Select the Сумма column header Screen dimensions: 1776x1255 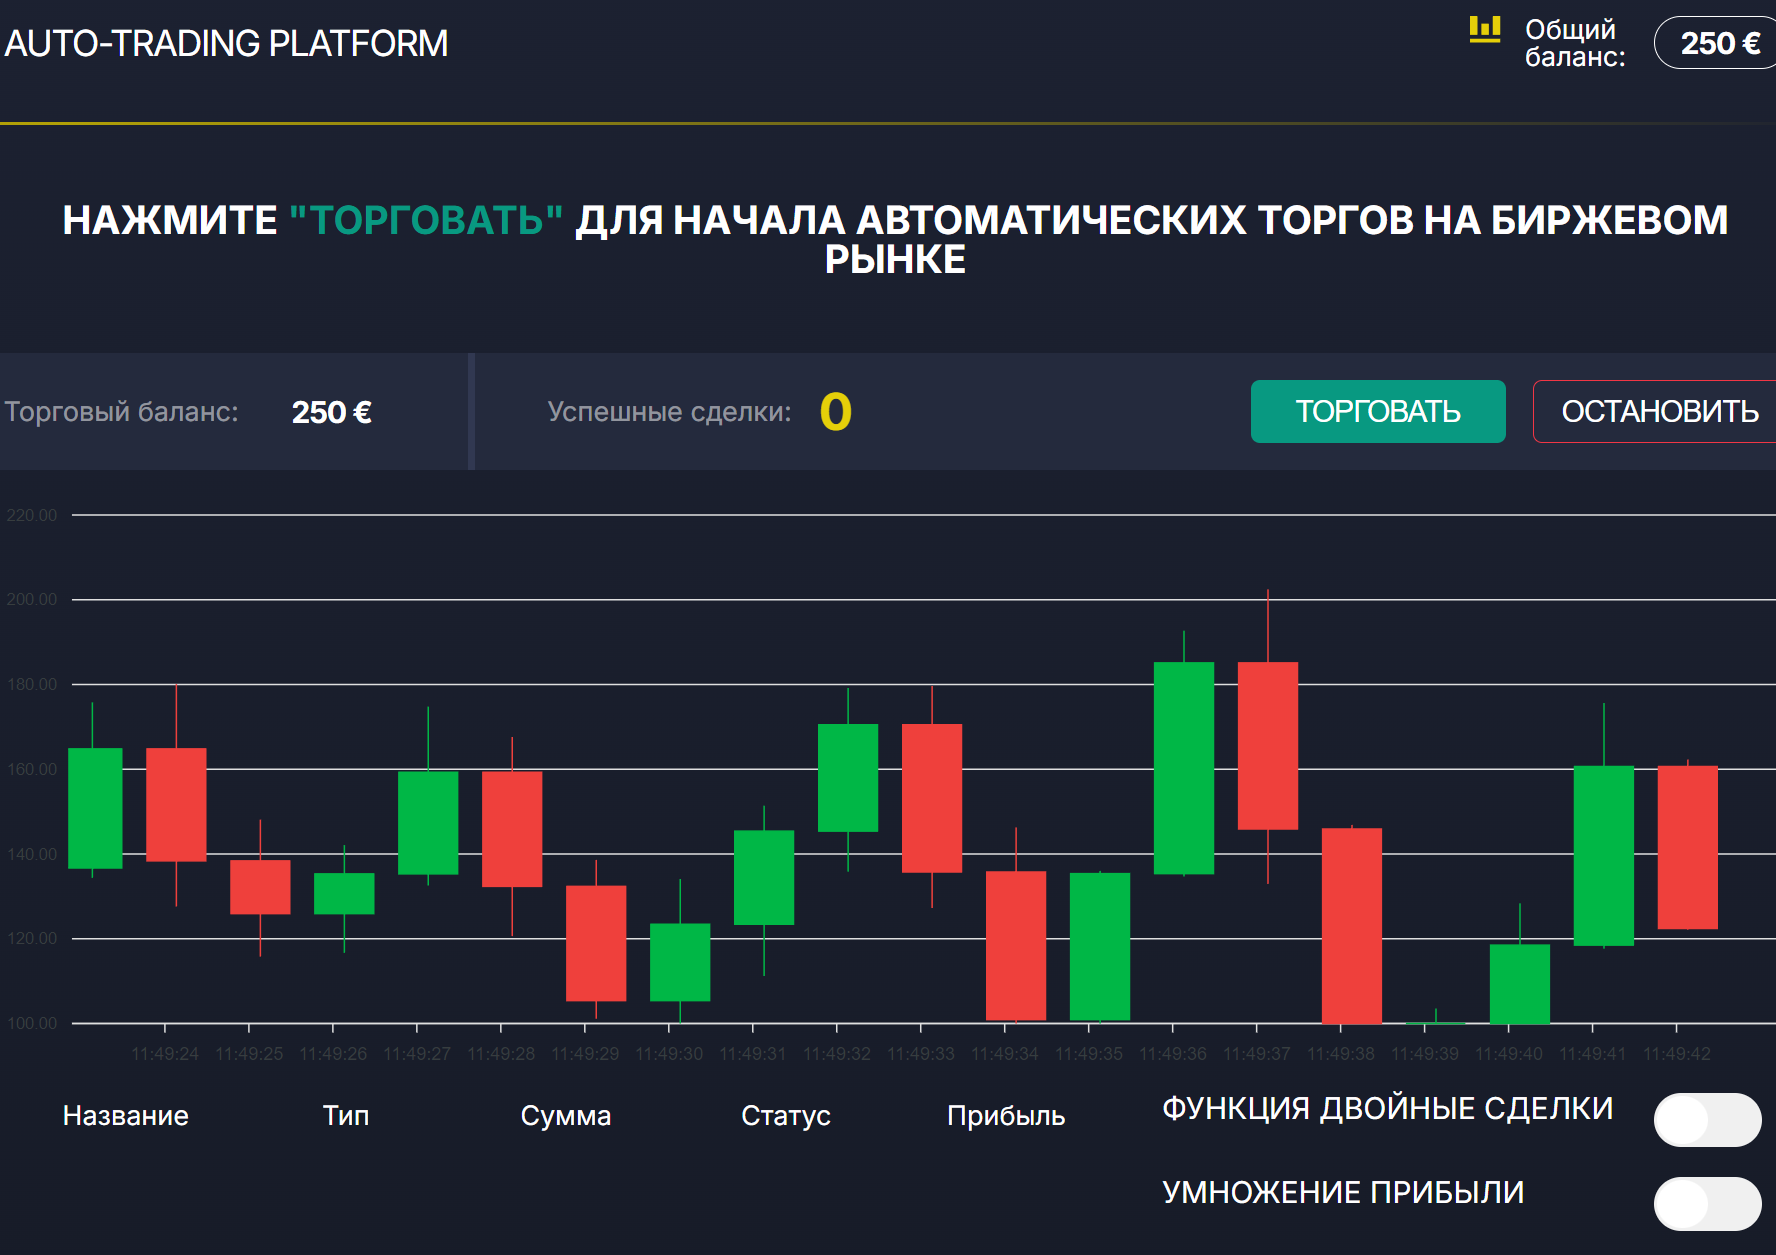click(x=566, y=1116)
